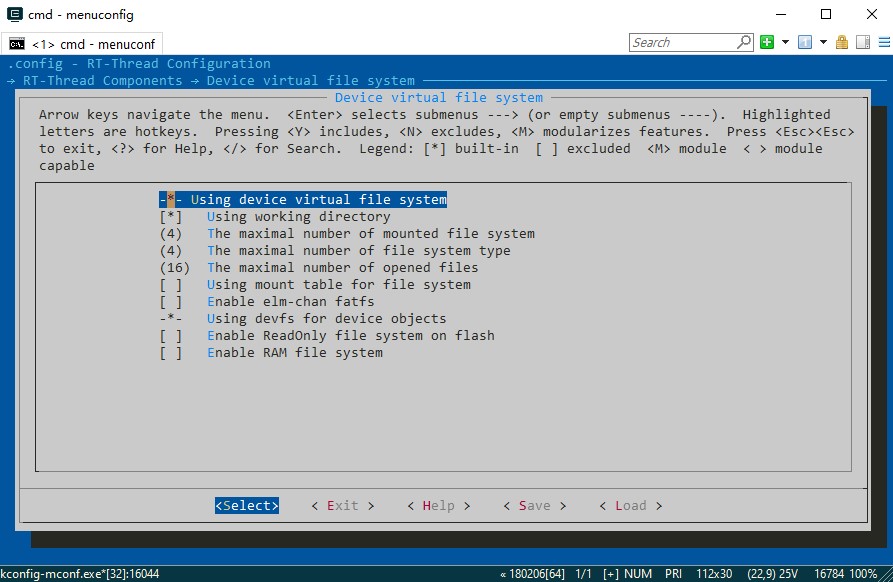893x582 pixels.
Task: Click the < Help > button
Action: 439,506
